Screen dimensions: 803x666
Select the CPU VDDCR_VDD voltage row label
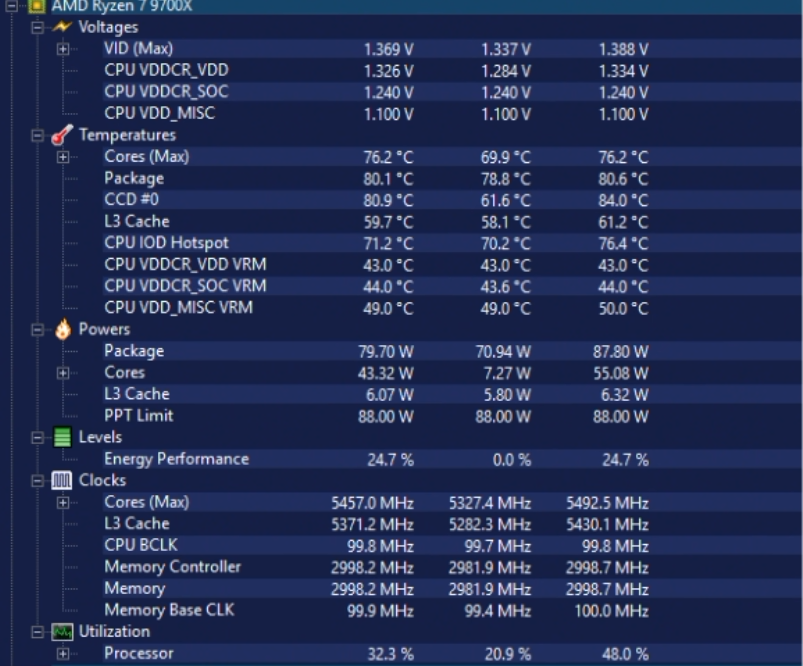tap(166, 70)
